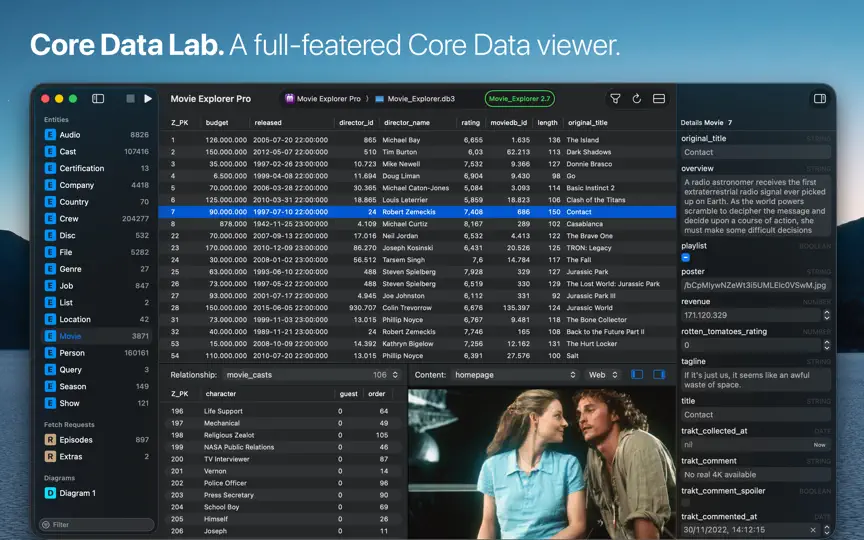Click the Movie_Explorer 2.7 model badge
This screenshot has height=540, width=864.
click(x=520, y=99)
